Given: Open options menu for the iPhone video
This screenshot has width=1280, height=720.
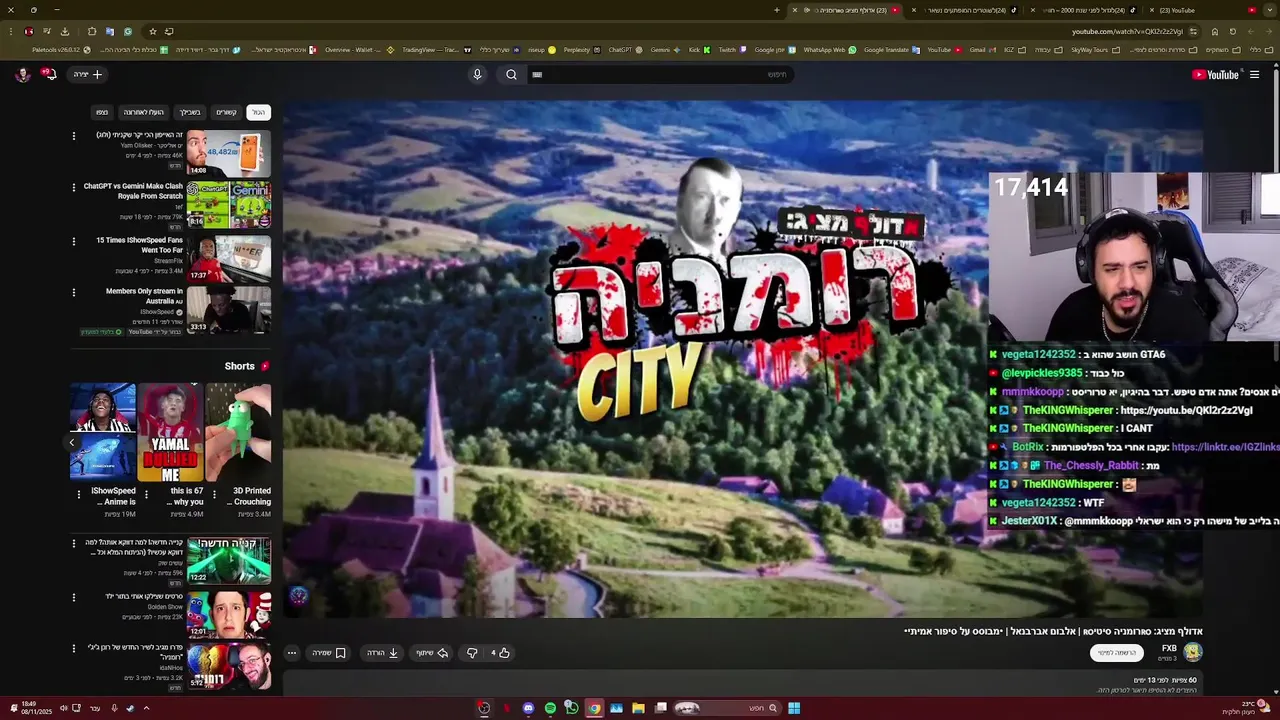Looking at the screenshot, I should click(73, 136).
